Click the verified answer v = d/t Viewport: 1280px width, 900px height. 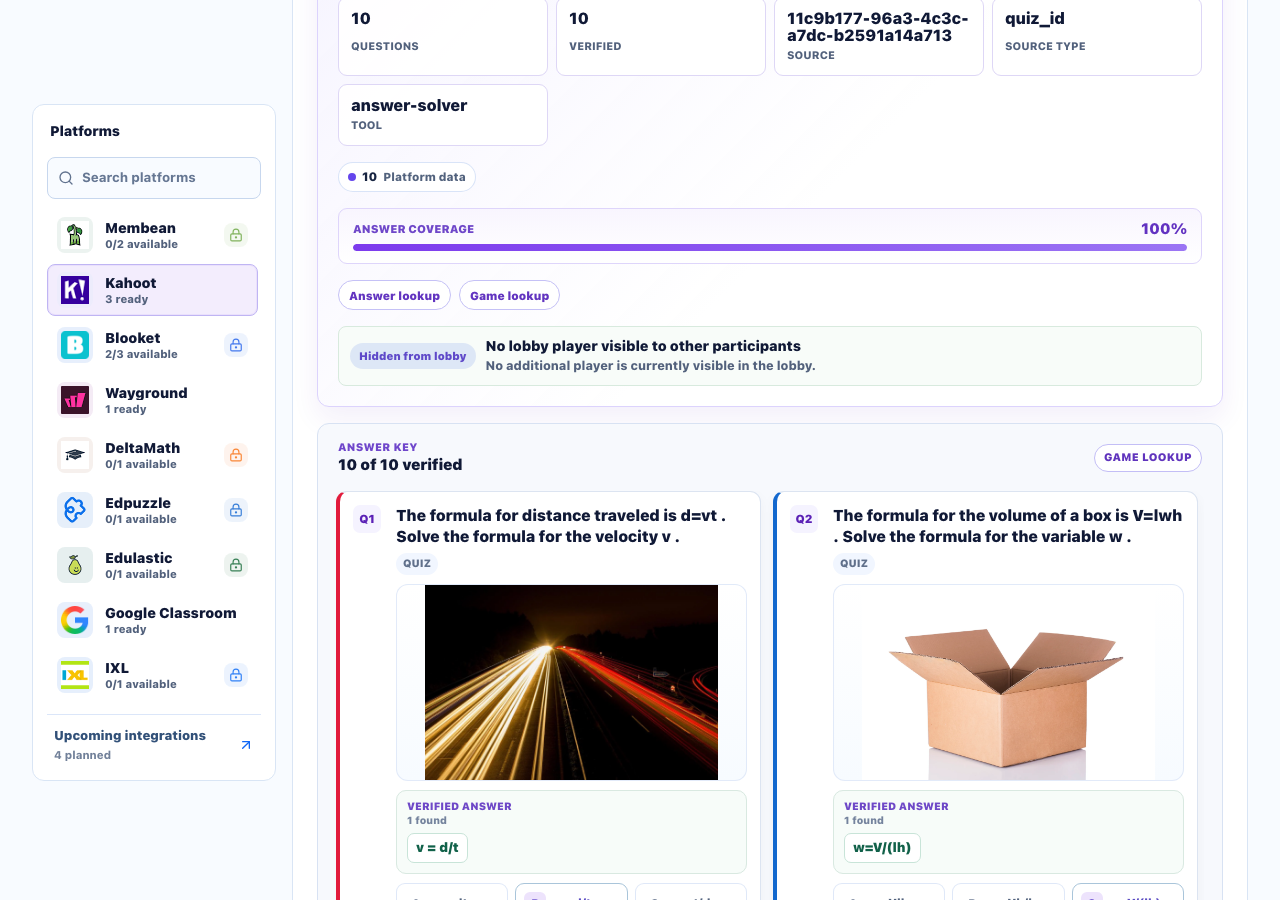(x=437, y=848)
